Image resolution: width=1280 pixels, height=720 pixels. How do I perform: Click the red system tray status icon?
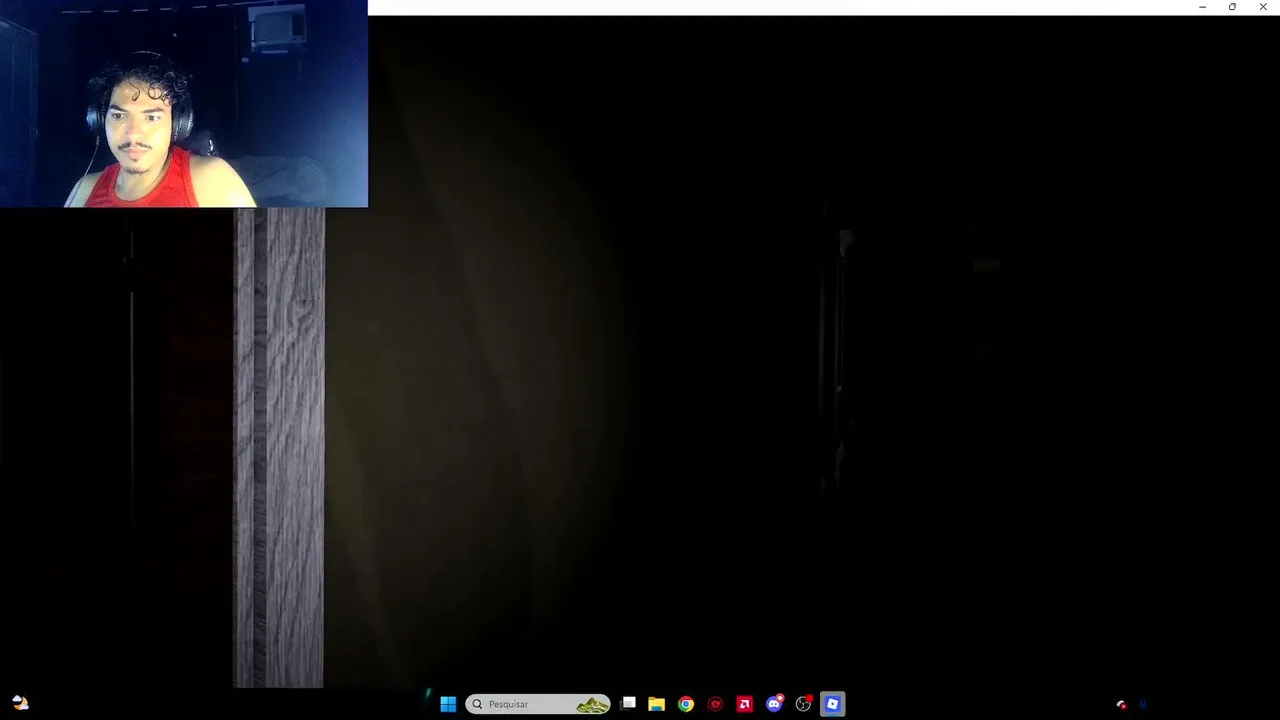click(1121, 705)
